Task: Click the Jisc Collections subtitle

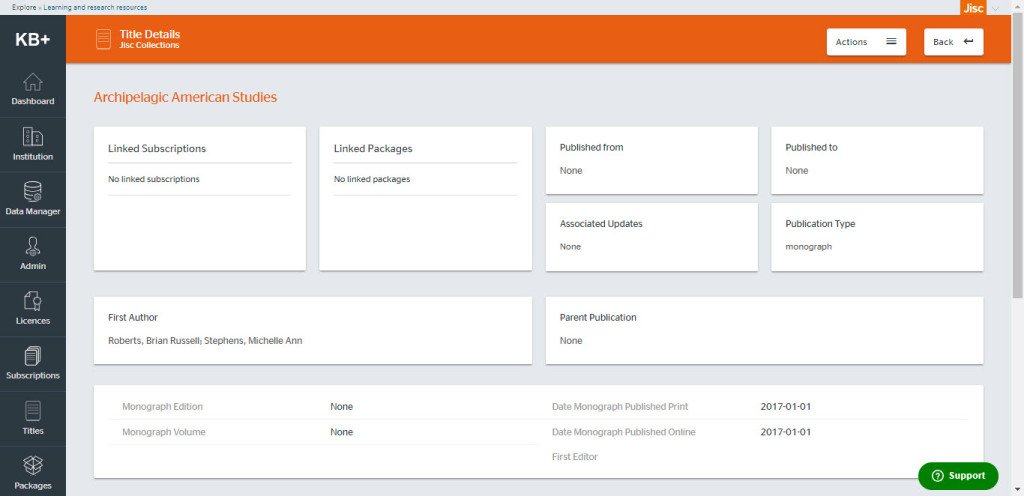Action: [x=150, y=46]
